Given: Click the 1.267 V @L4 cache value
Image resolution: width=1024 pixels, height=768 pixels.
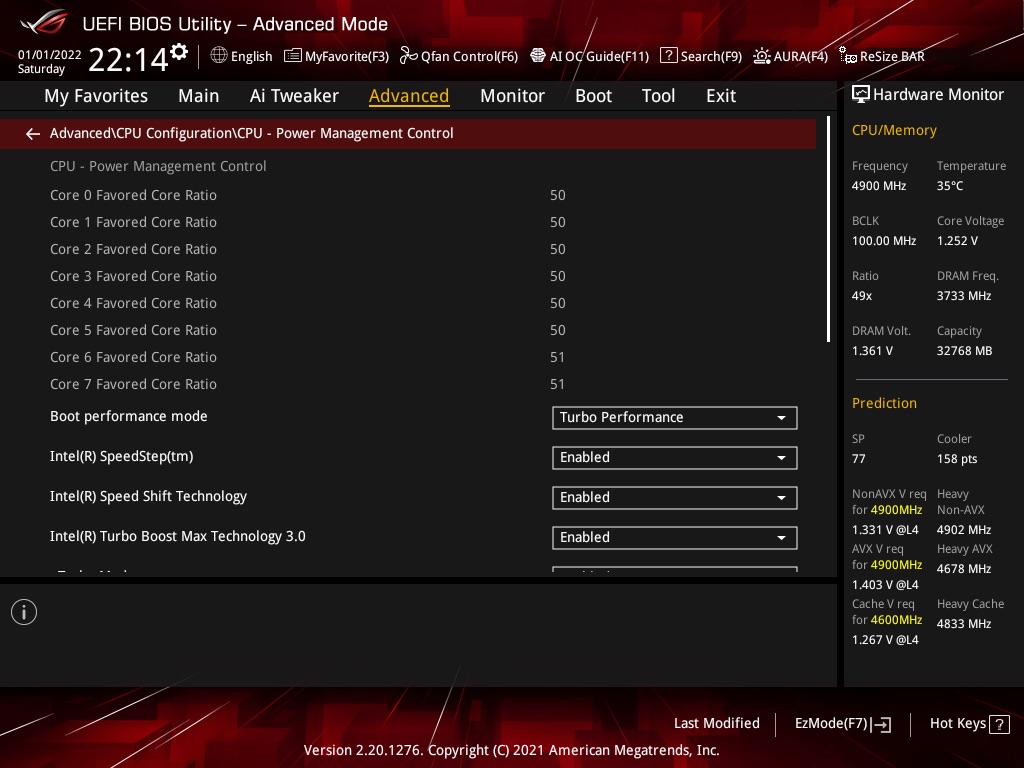Looking at the screenshot, I should click(885, 640).
